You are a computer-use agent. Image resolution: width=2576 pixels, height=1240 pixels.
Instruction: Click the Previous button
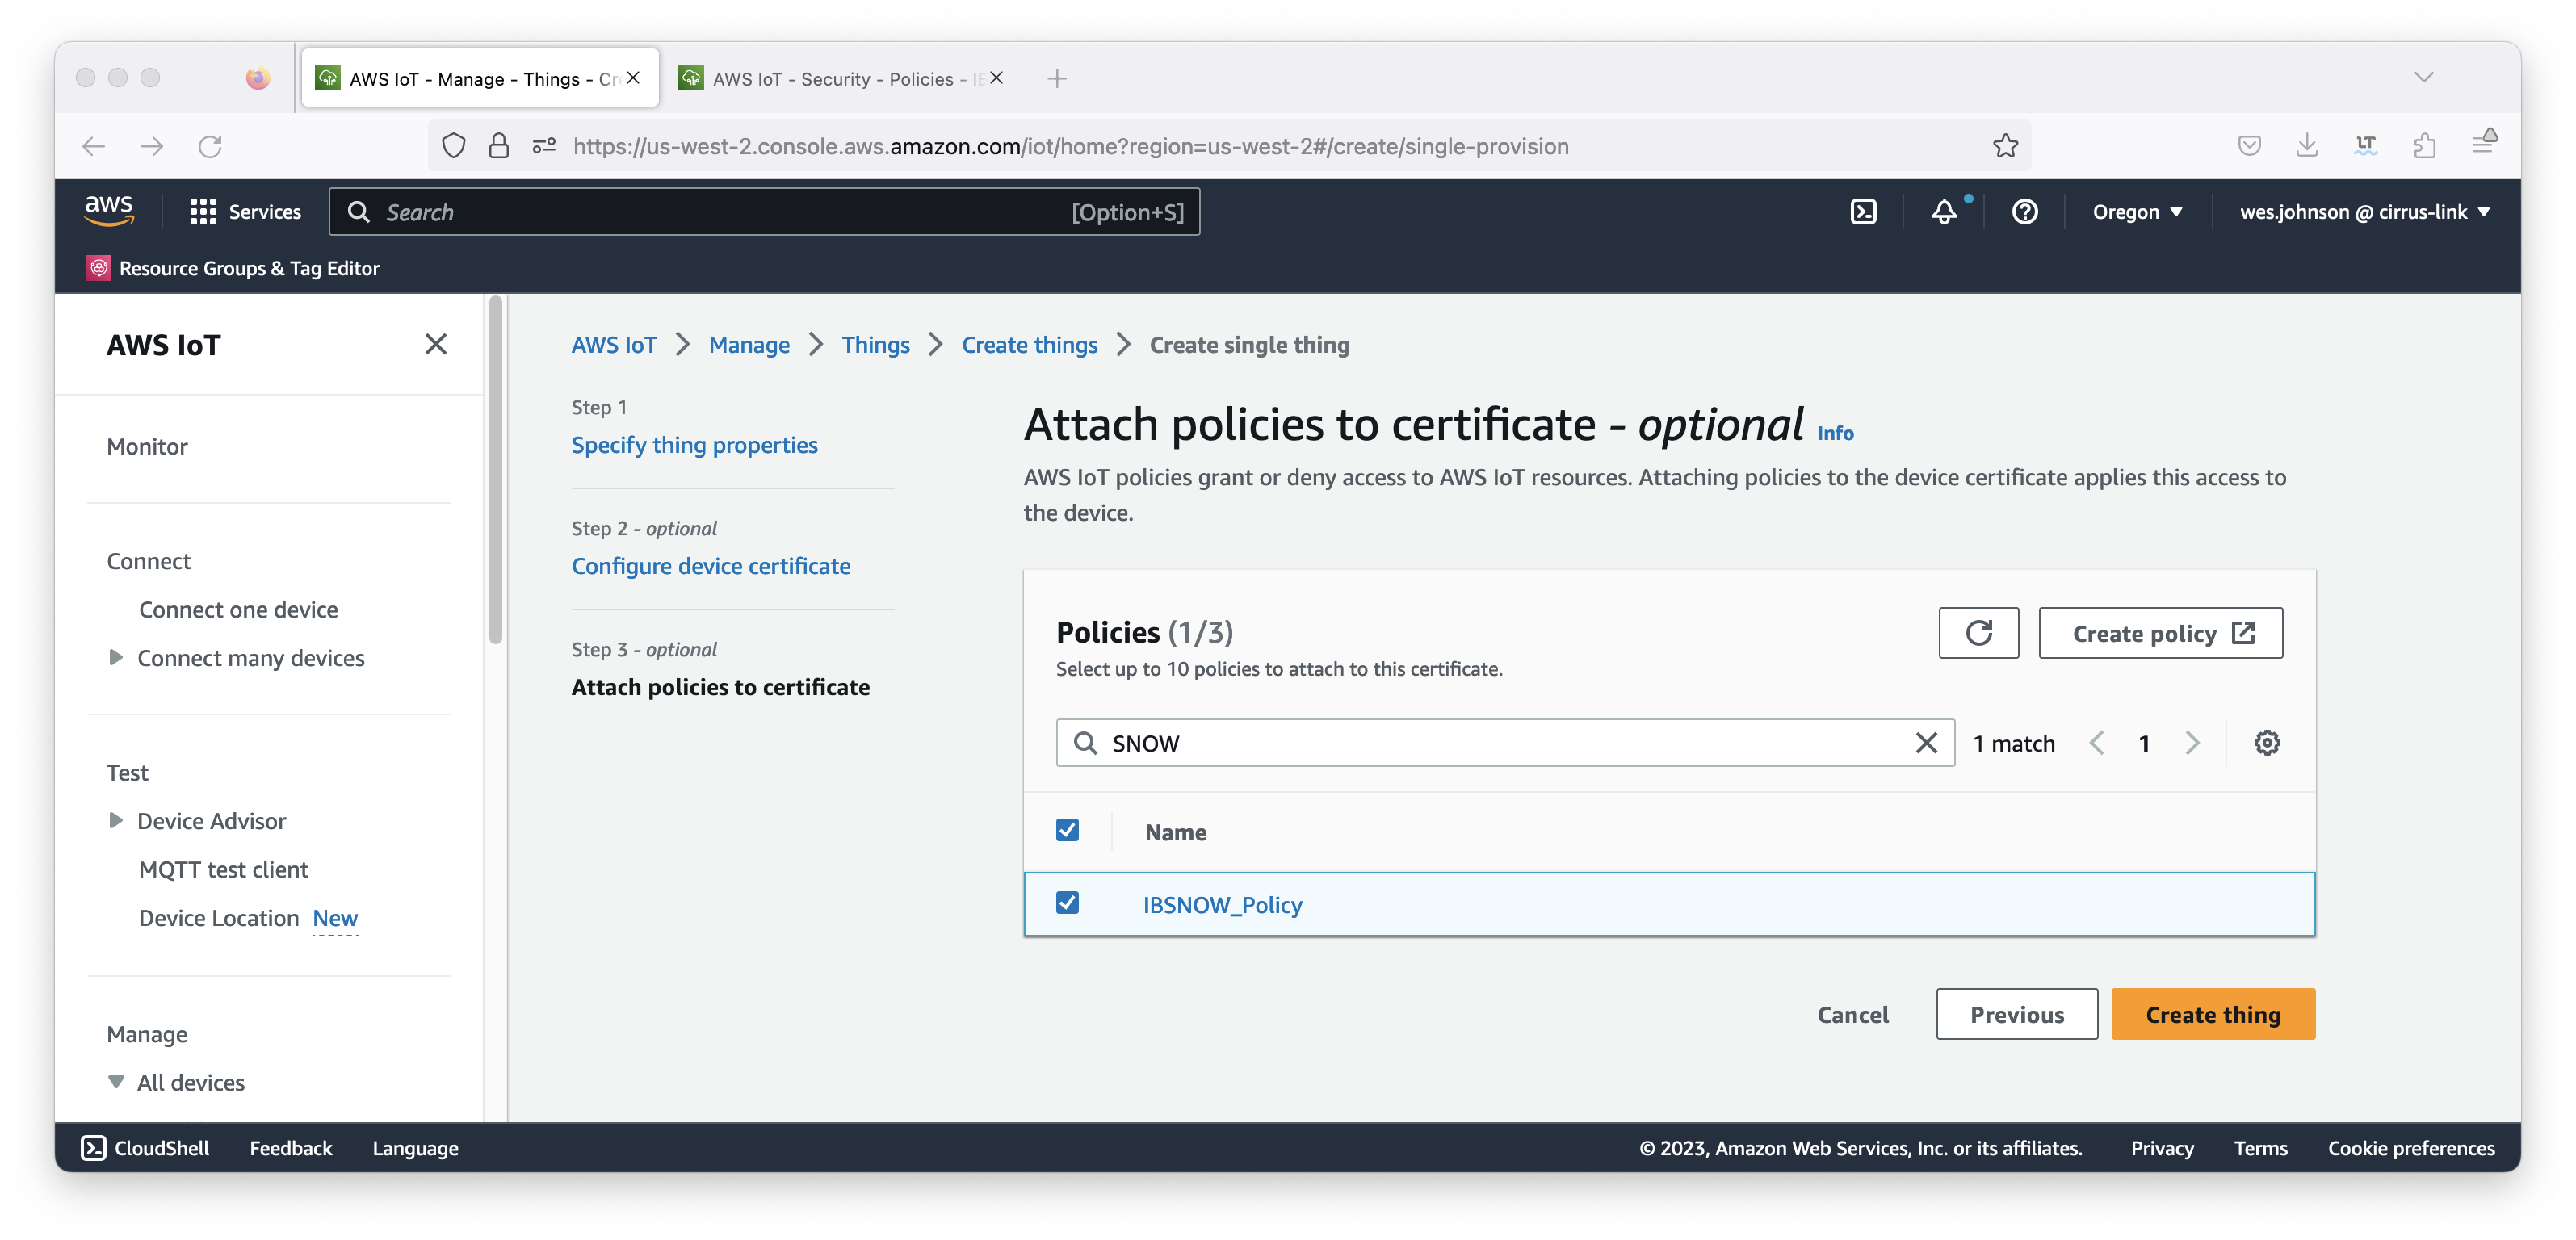click(x=2016, y=1014)
